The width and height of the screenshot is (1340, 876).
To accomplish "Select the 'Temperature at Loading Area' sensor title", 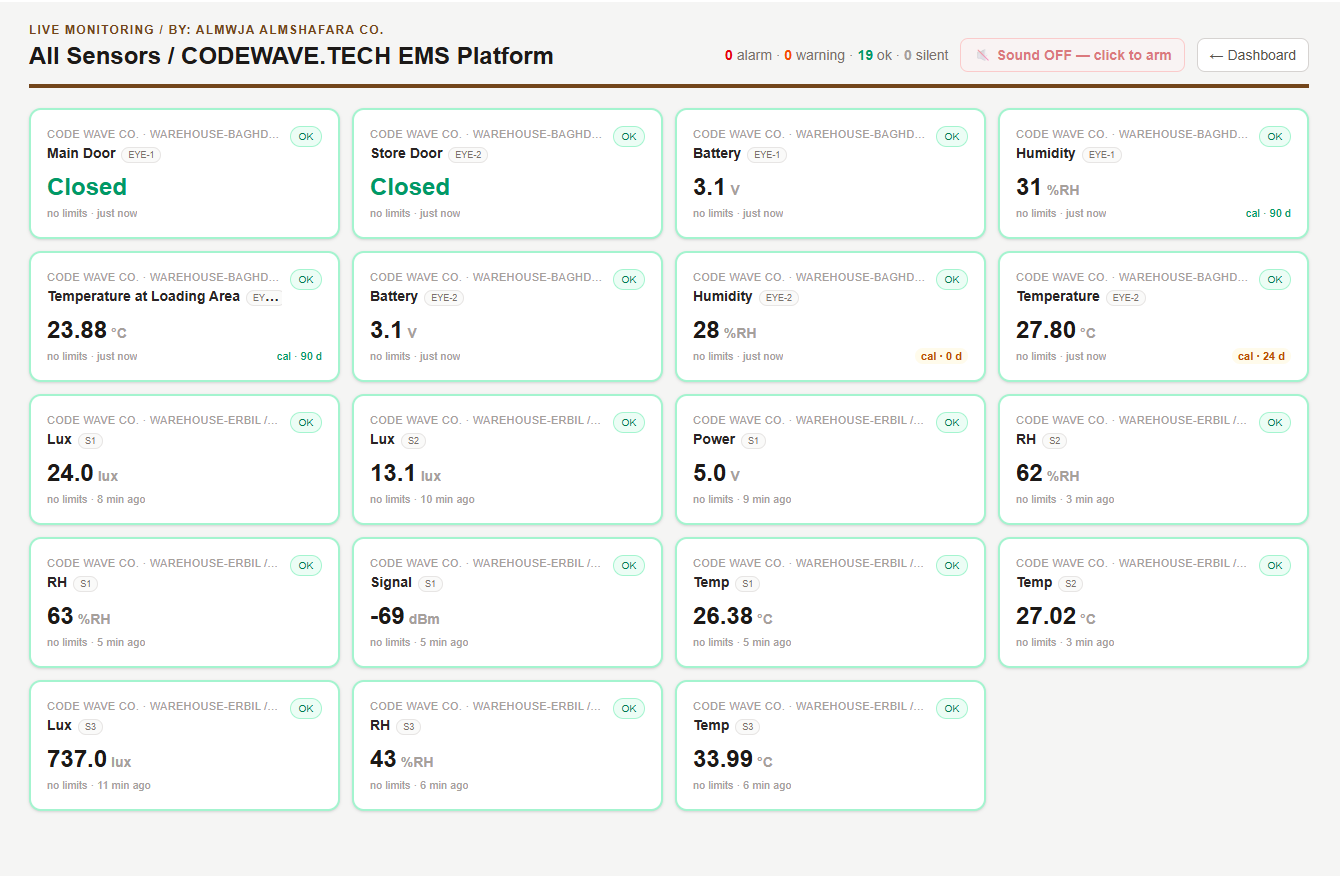I will 143,296.
